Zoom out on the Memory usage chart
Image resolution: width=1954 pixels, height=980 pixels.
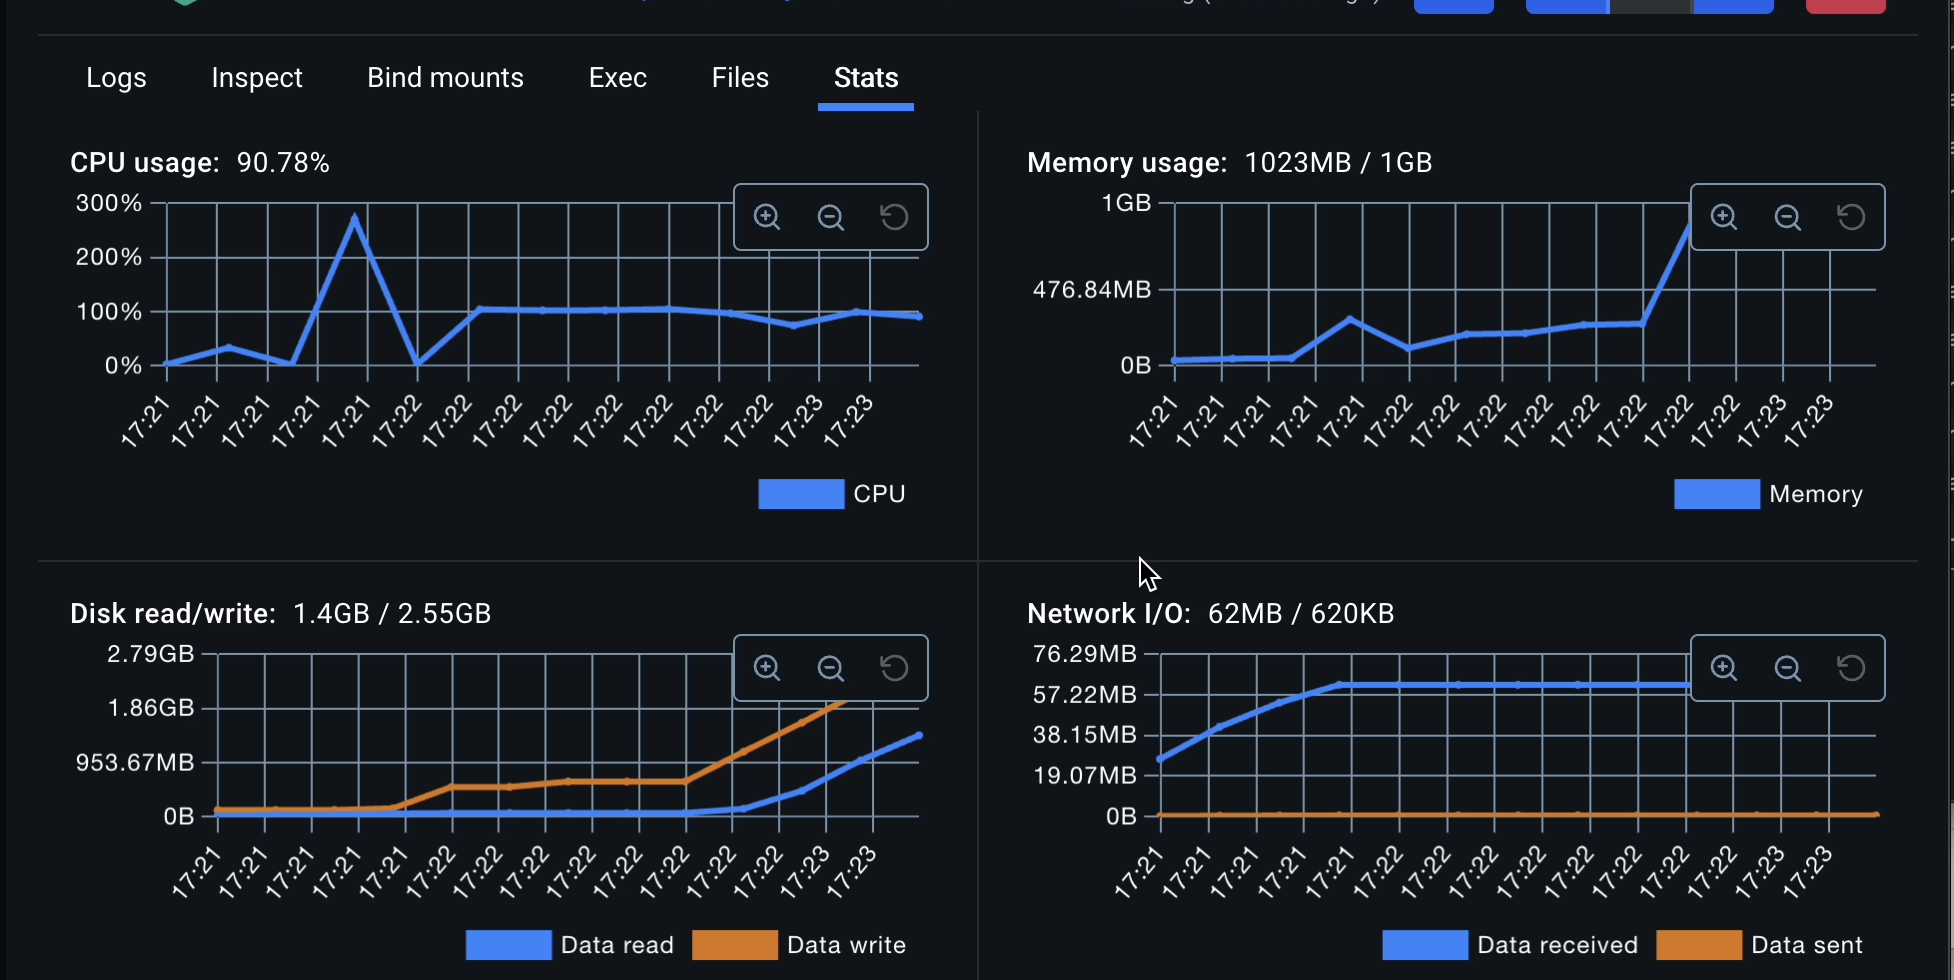(x=1787, y=217)
